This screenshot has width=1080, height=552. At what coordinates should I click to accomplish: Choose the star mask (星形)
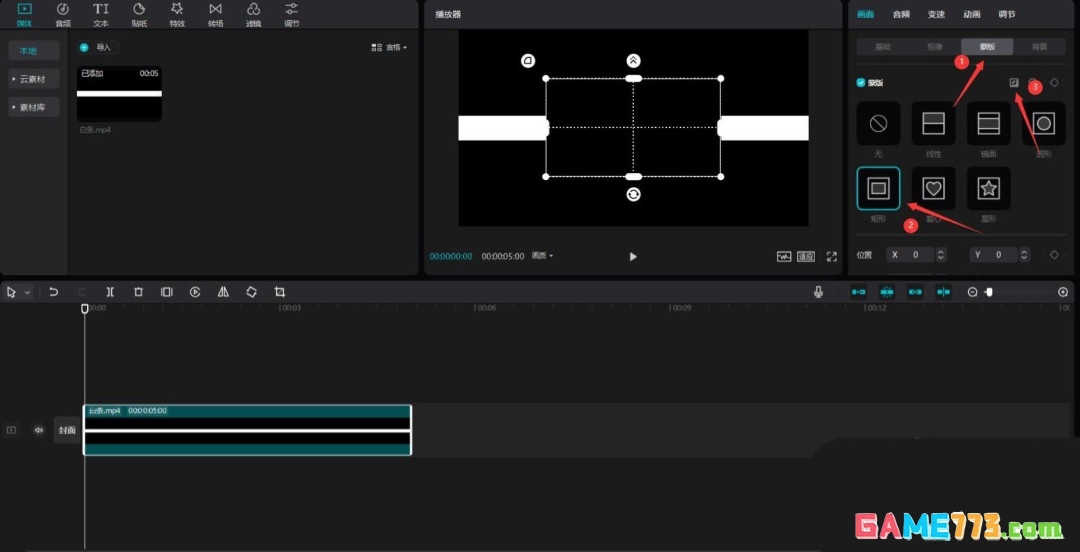click(988, 188)
